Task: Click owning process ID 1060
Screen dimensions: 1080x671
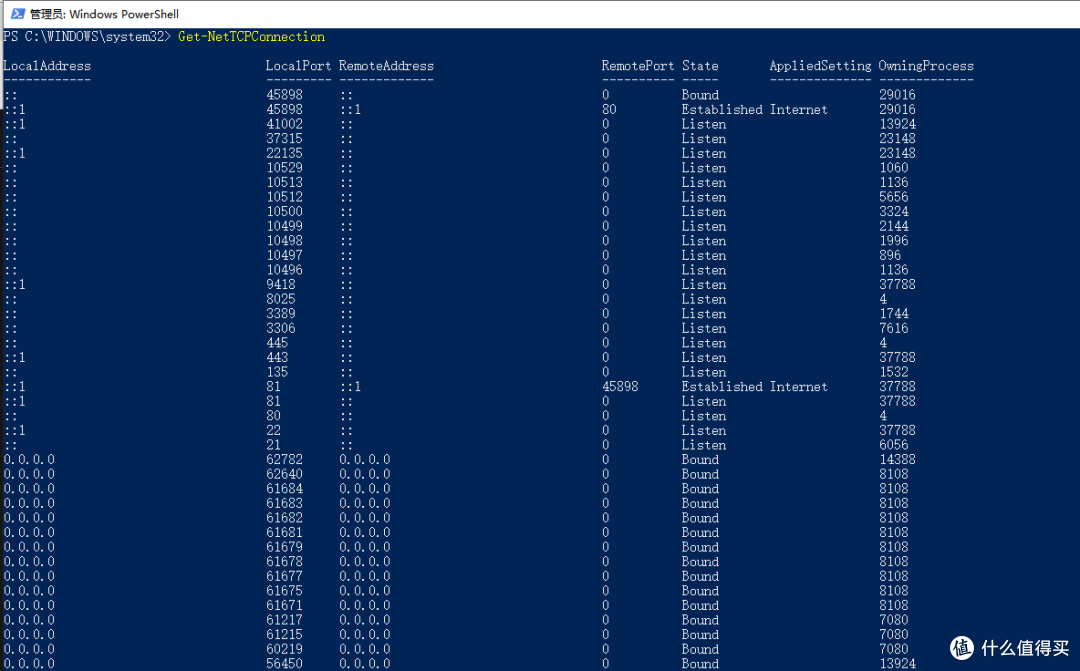Action: [893, 167]
